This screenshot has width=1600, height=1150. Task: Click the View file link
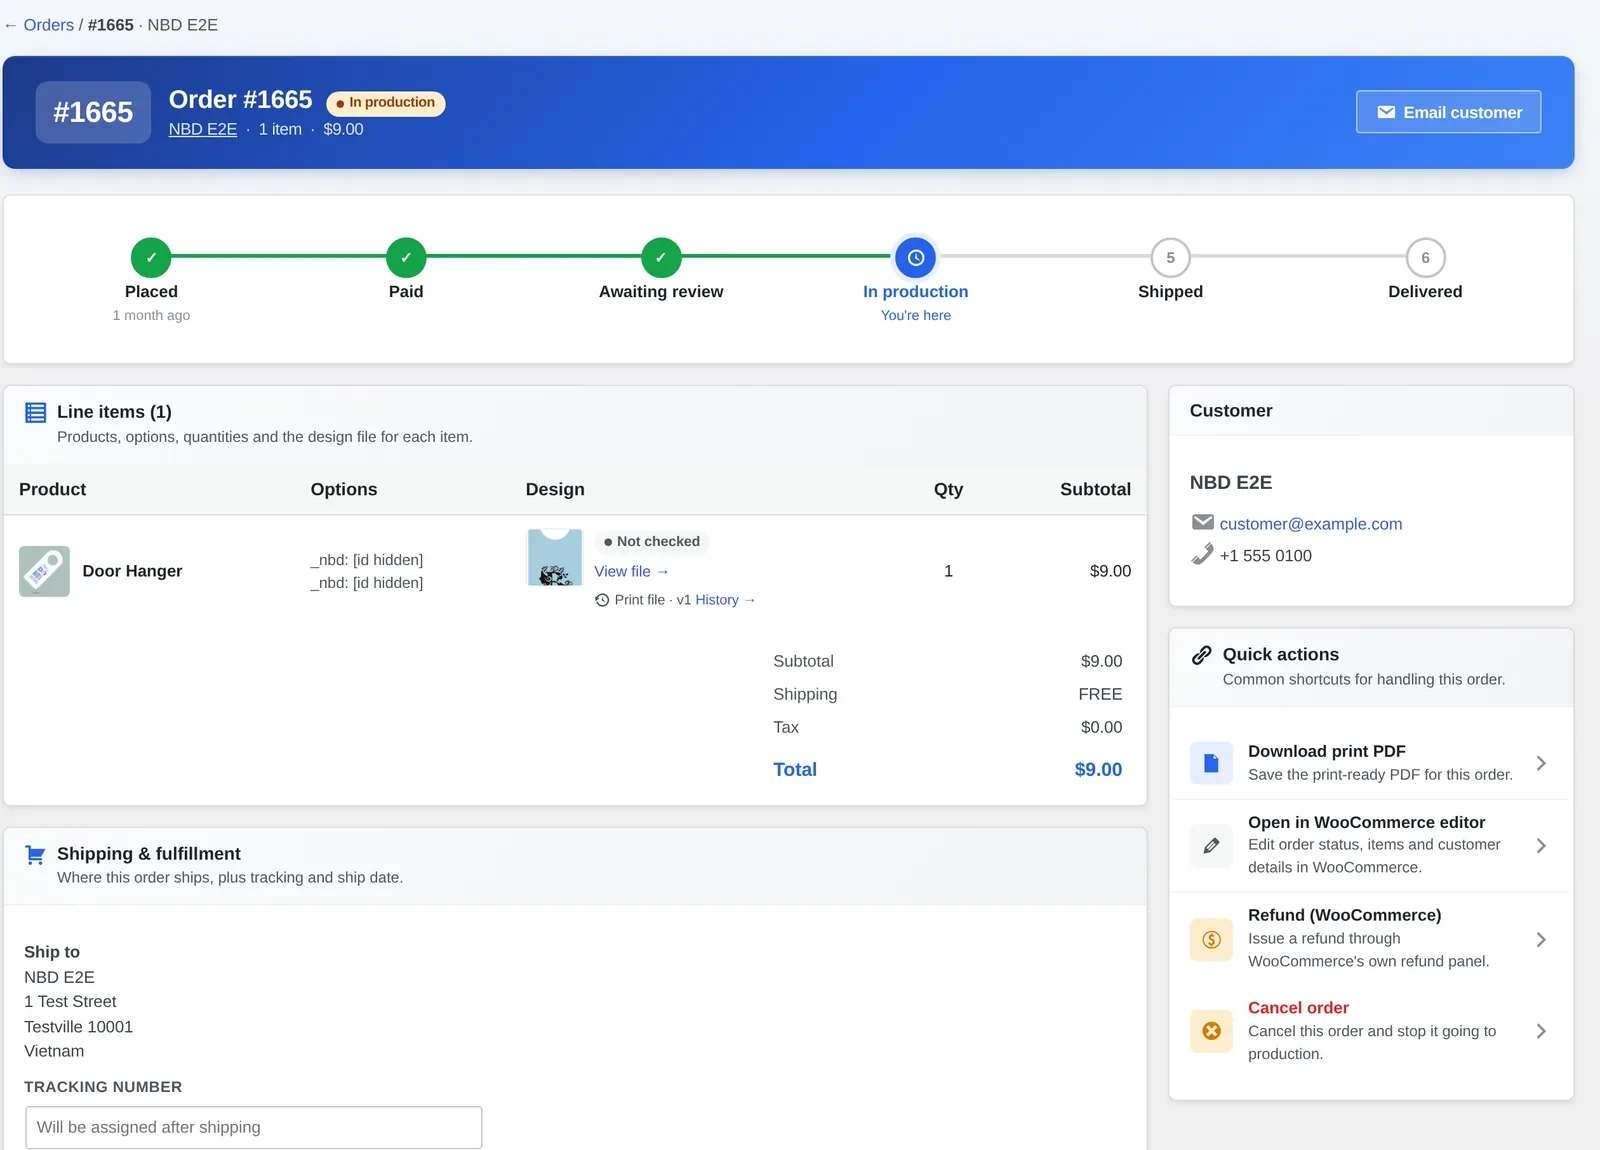tap(631, 571)
